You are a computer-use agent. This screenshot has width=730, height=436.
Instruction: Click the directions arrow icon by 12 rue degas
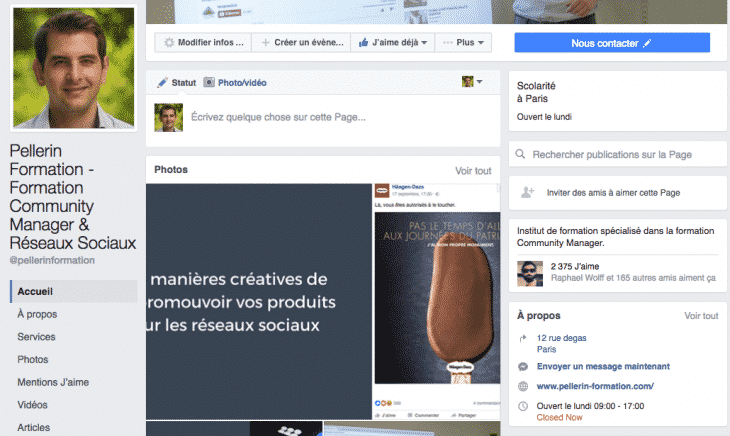[x=523, y=338]
